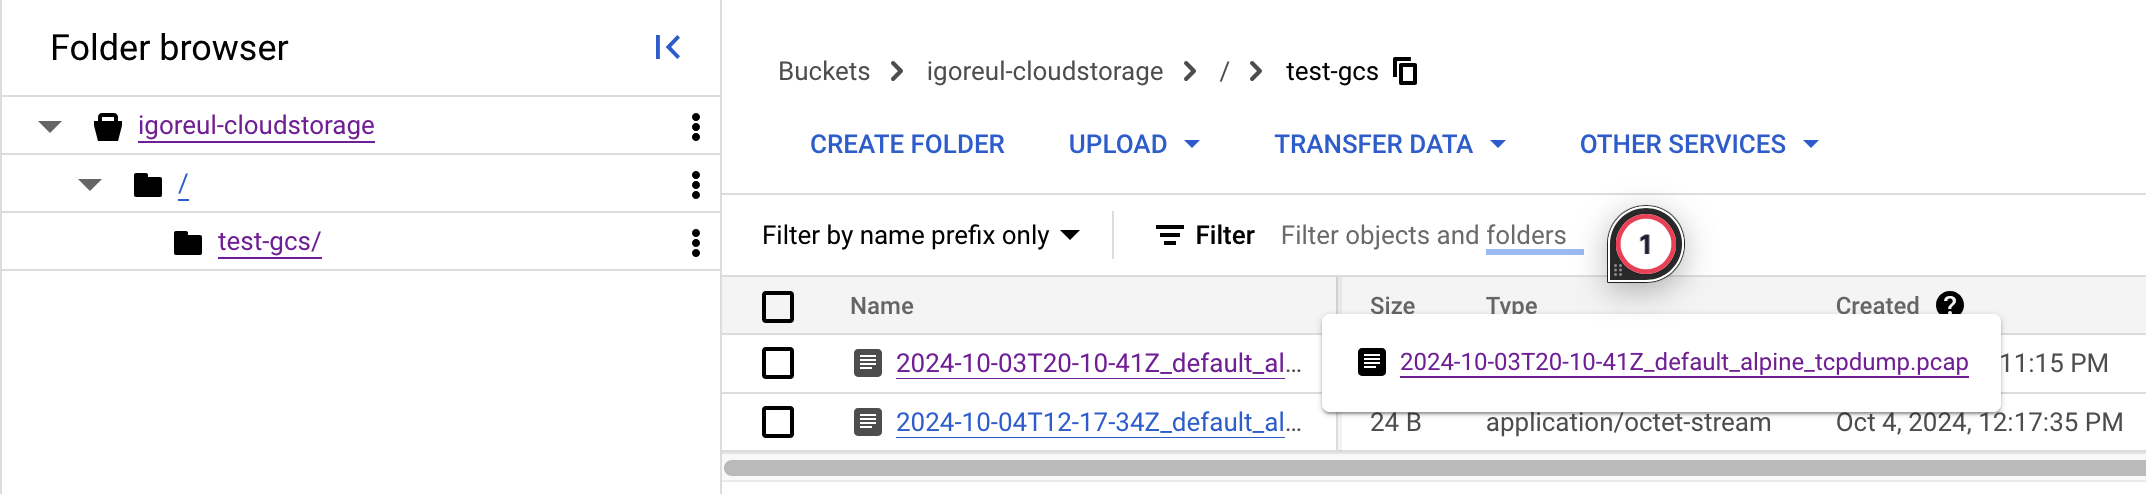Open Filter by name prefix only dropdown

pos(919,235)
